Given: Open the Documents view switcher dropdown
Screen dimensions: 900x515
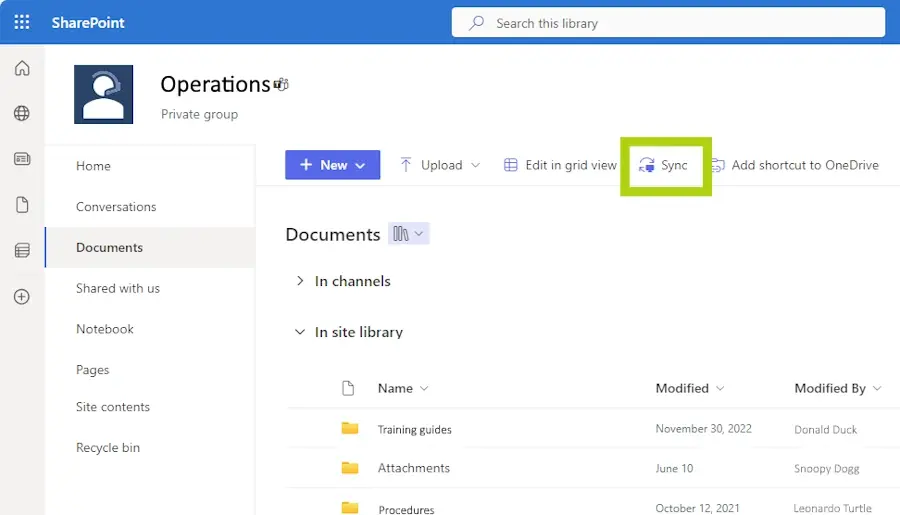Looking at the screenshot, I should [x=408, y=234].
